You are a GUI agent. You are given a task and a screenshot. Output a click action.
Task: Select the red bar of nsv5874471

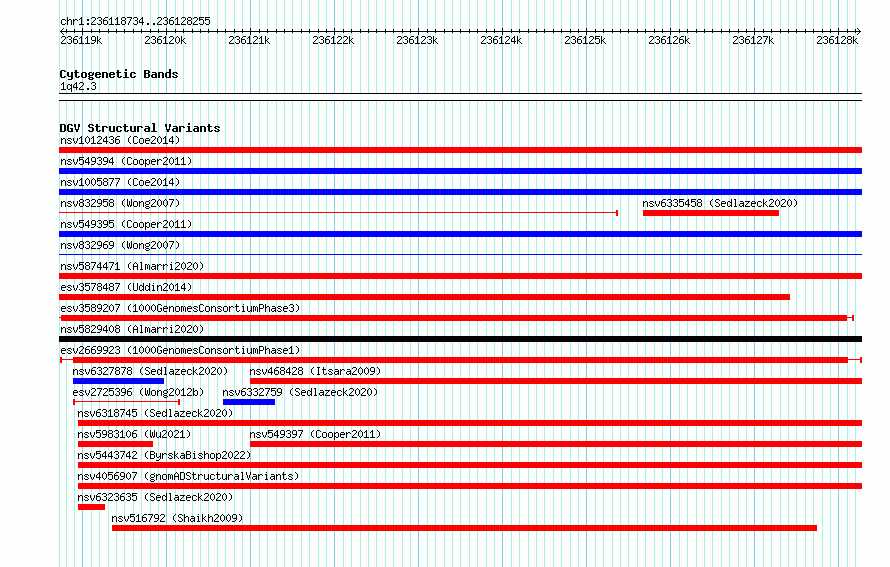(x=460, y=276)
